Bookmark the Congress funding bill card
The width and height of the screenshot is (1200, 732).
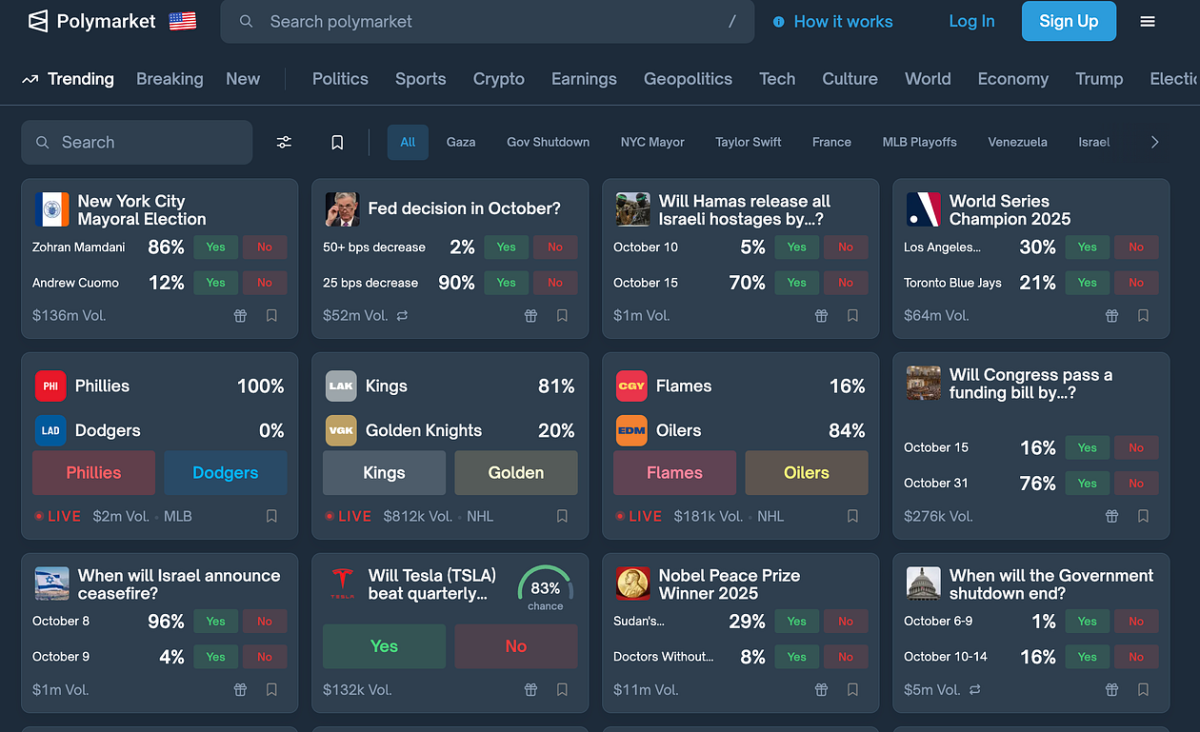(x=1143, y=516)
